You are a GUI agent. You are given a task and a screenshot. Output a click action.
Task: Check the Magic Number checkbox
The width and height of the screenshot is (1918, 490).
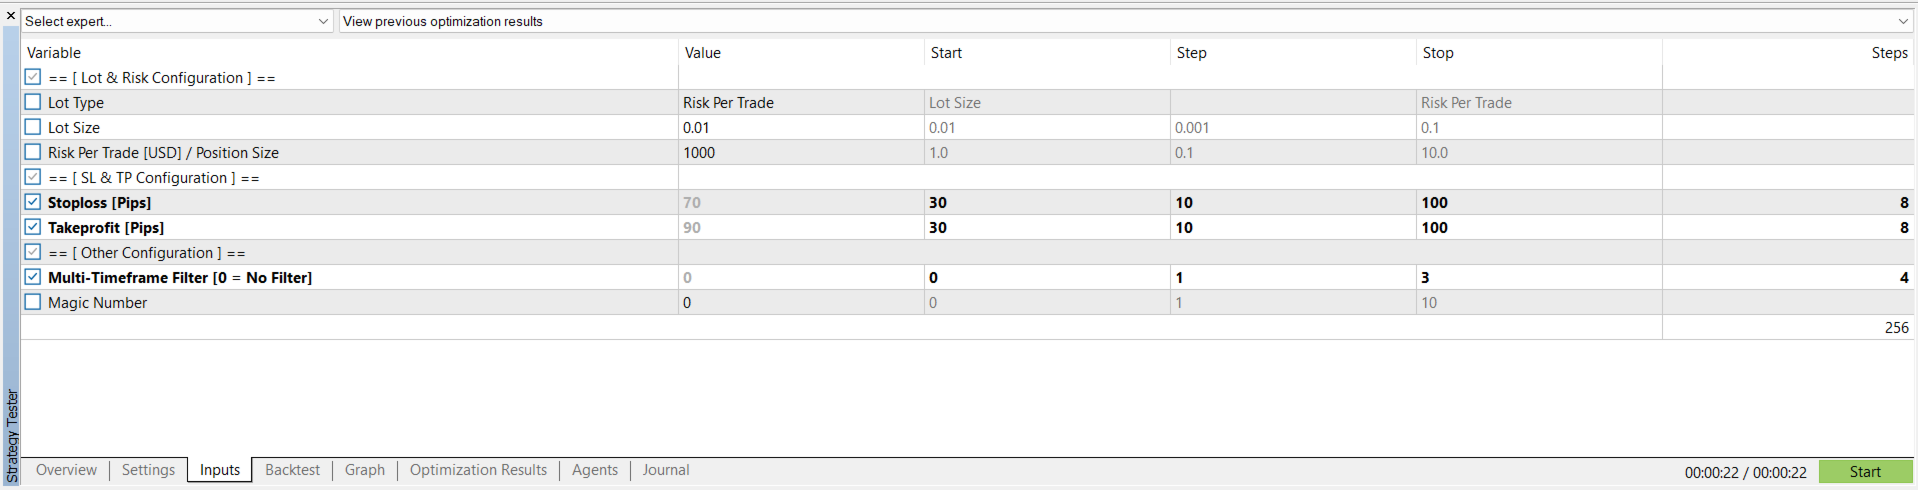coord(33,302)
